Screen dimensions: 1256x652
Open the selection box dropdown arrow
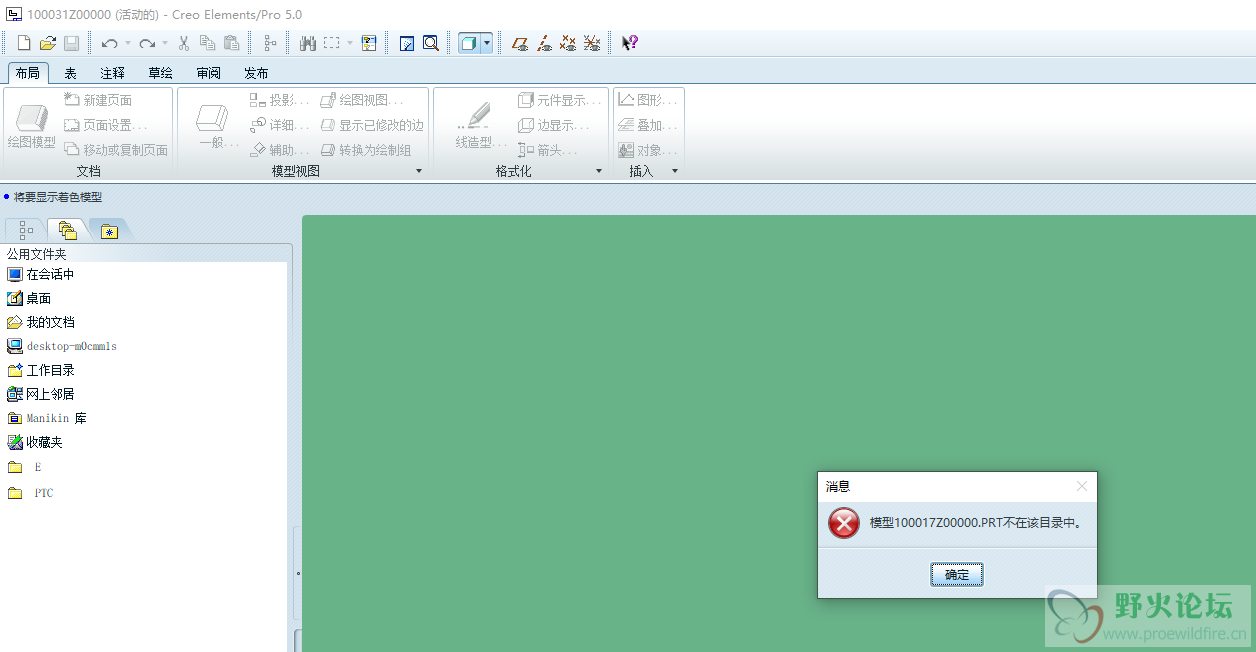[x=350, y=43]
